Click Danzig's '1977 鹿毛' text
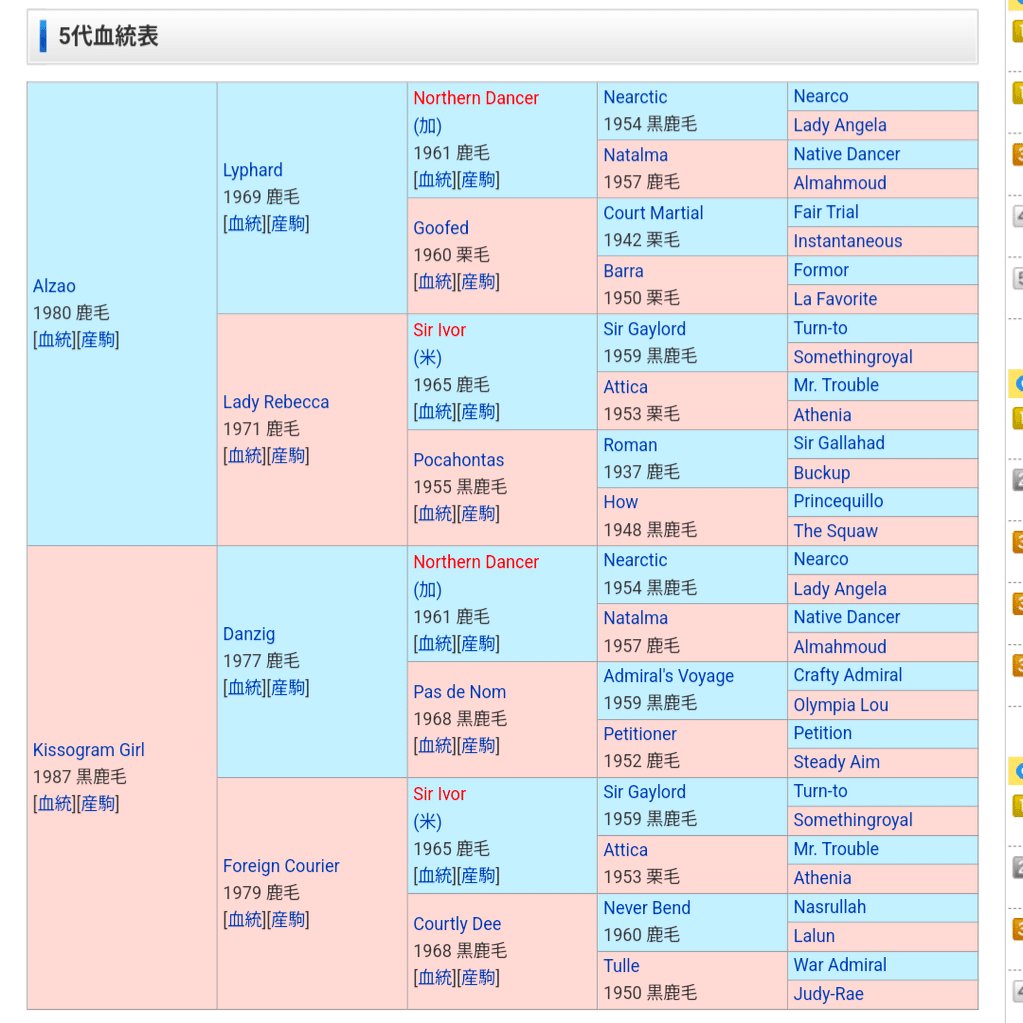Viewport: 1023px width, 1023px height. [x=261, y=661]
